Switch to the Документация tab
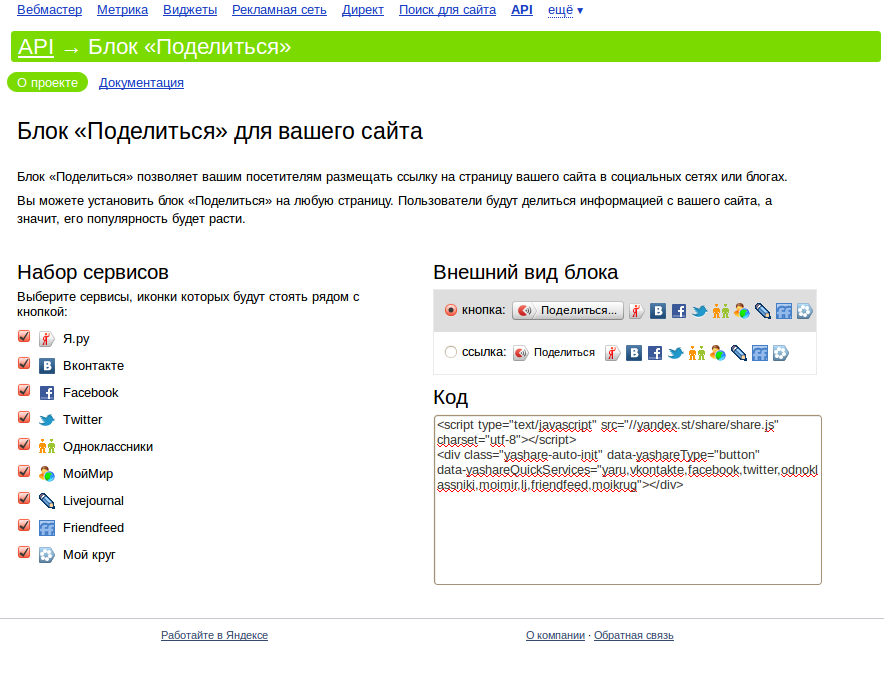This screenshot has width=884, height=681. (141, 83)
